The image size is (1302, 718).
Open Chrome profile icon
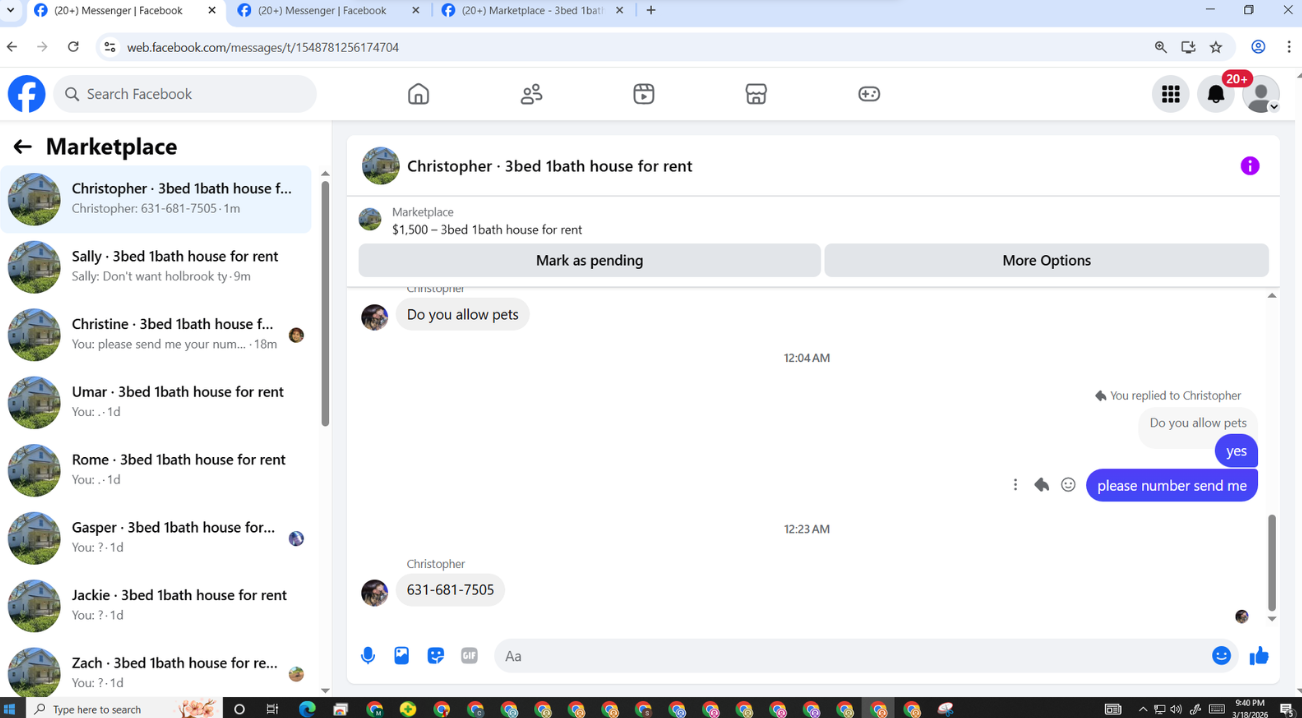coord(1259,47)
